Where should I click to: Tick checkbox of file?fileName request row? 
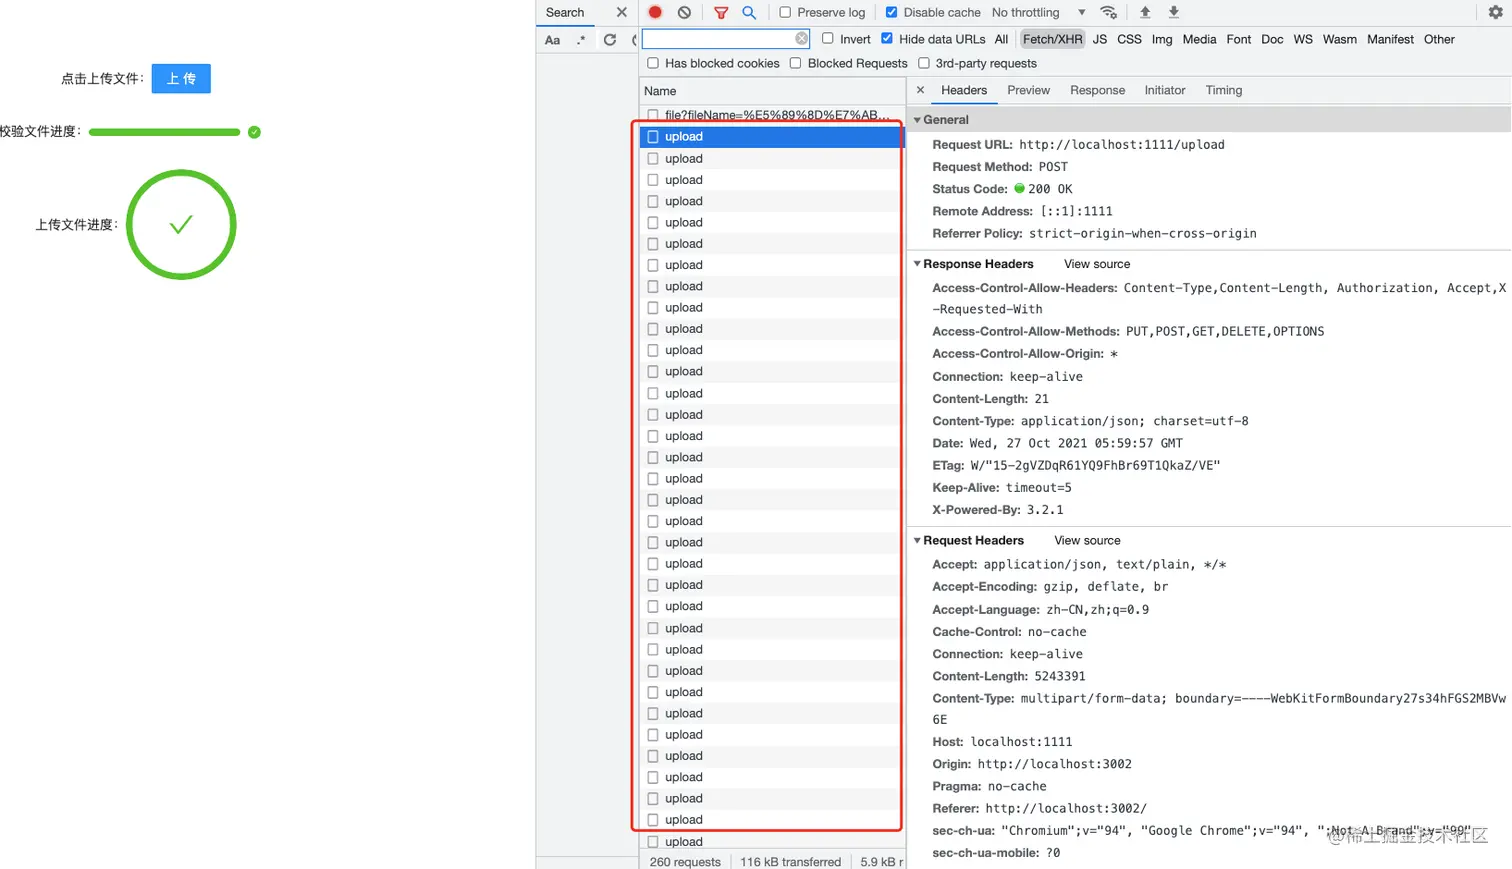coord(653,115)
